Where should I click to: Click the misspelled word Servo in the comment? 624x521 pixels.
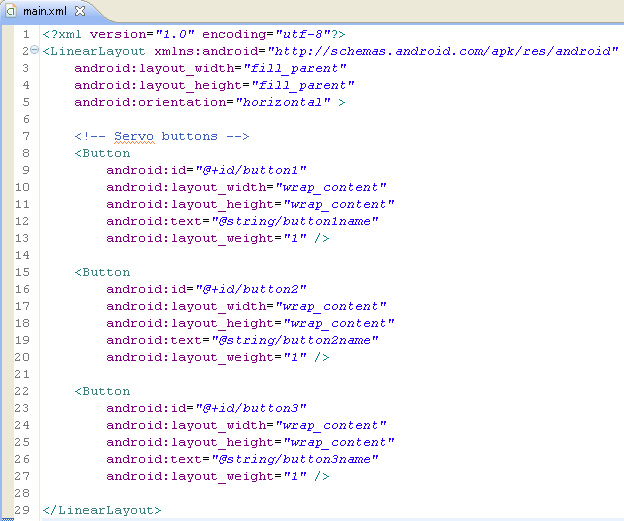(134, 136)
